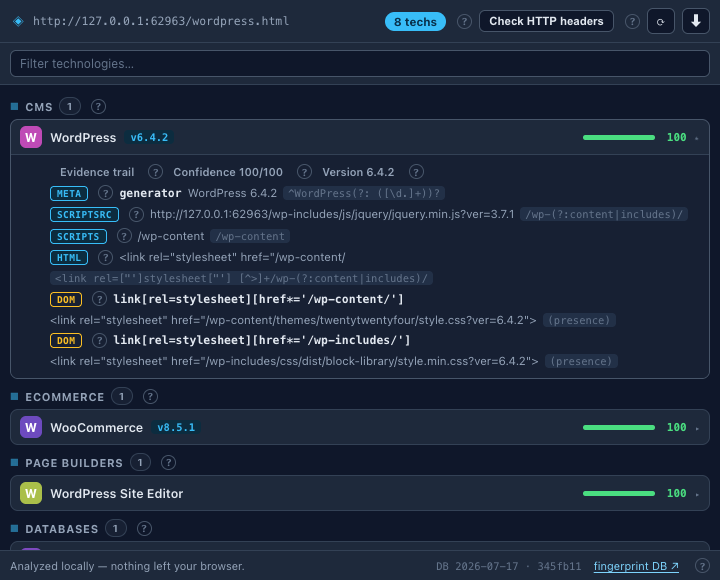
Task: Click the CMS category heading
Action: (39, 107)
